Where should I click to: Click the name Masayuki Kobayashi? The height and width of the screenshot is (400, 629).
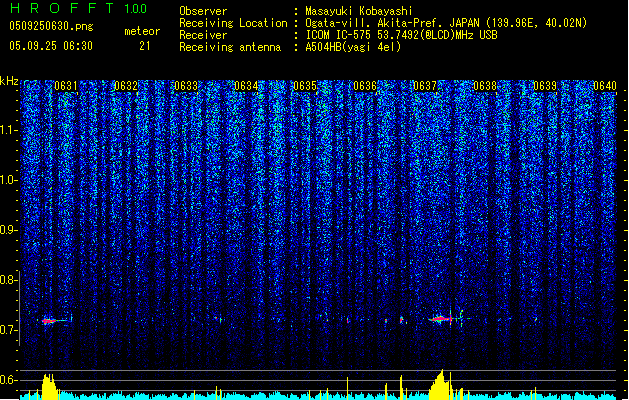(359, 11)
